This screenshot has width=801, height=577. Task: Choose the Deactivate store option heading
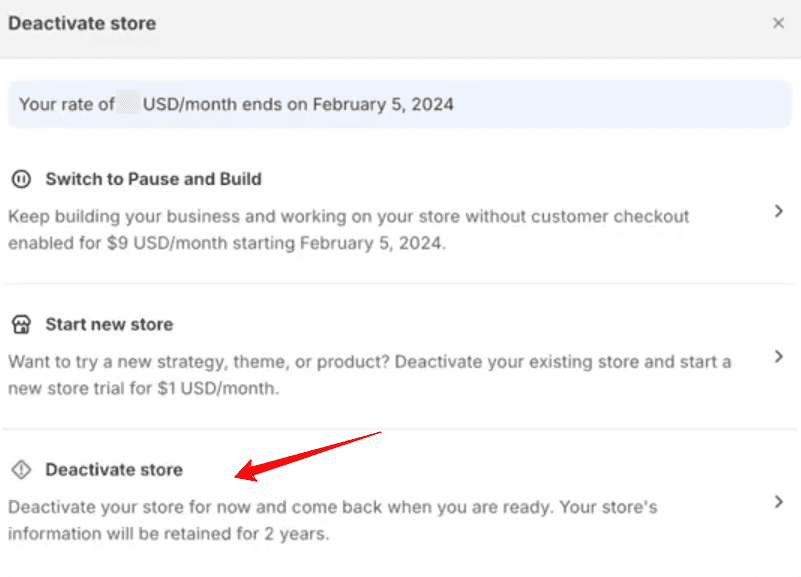(114, 470)
